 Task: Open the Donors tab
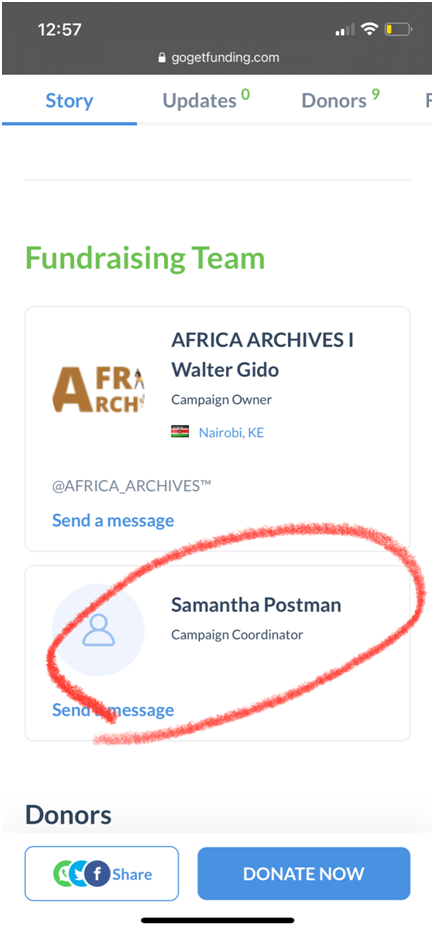click(x=341, y=99)
